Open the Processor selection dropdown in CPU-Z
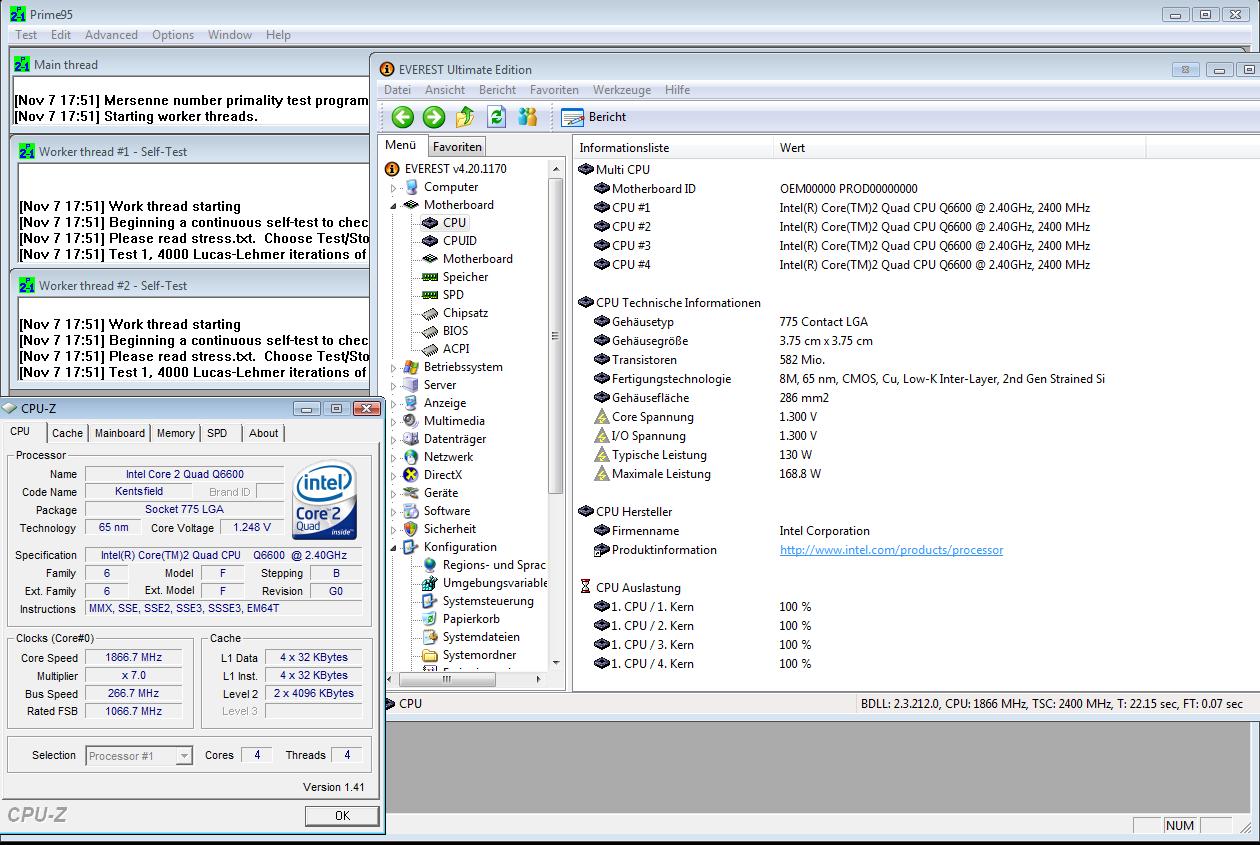 pyautogui.click(x=184, y=756)
